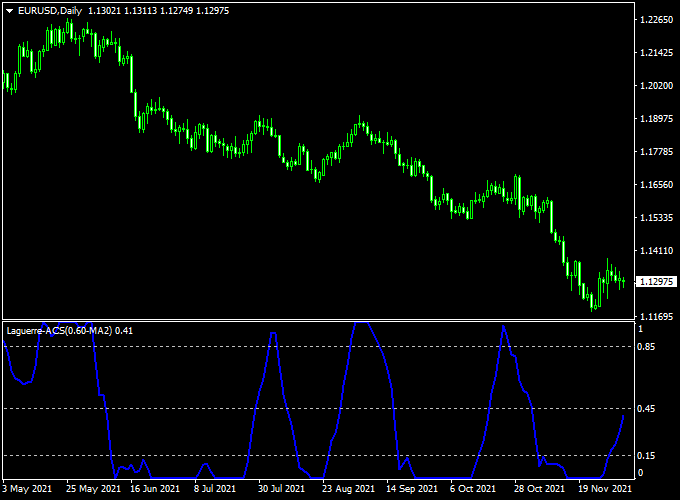Select the EURUSD,Daily chart title text
This screenshot has height=500, width=680.
50,11
